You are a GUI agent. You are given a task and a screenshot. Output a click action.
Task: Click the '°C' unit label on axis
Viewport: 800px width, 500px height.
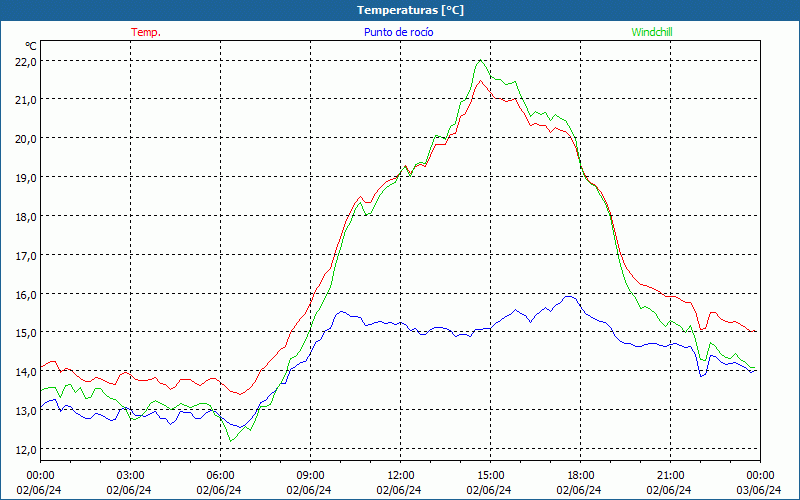pos(31,46)
